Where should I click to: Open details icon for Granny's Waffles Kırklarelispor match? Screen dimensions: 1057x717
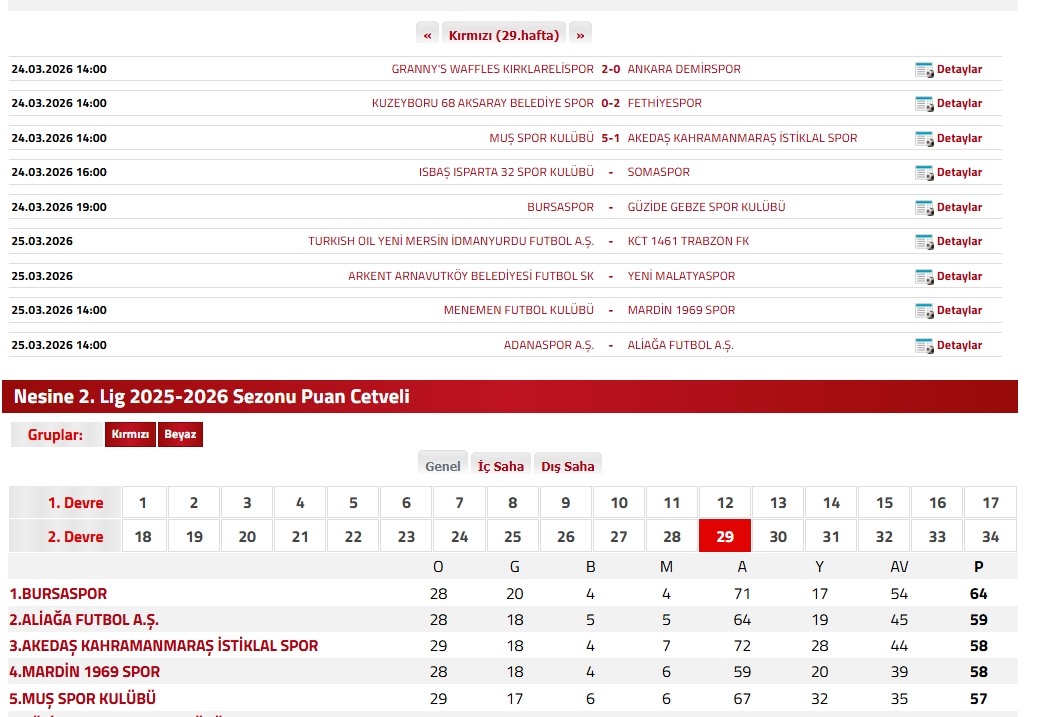[x=924, y=70]
